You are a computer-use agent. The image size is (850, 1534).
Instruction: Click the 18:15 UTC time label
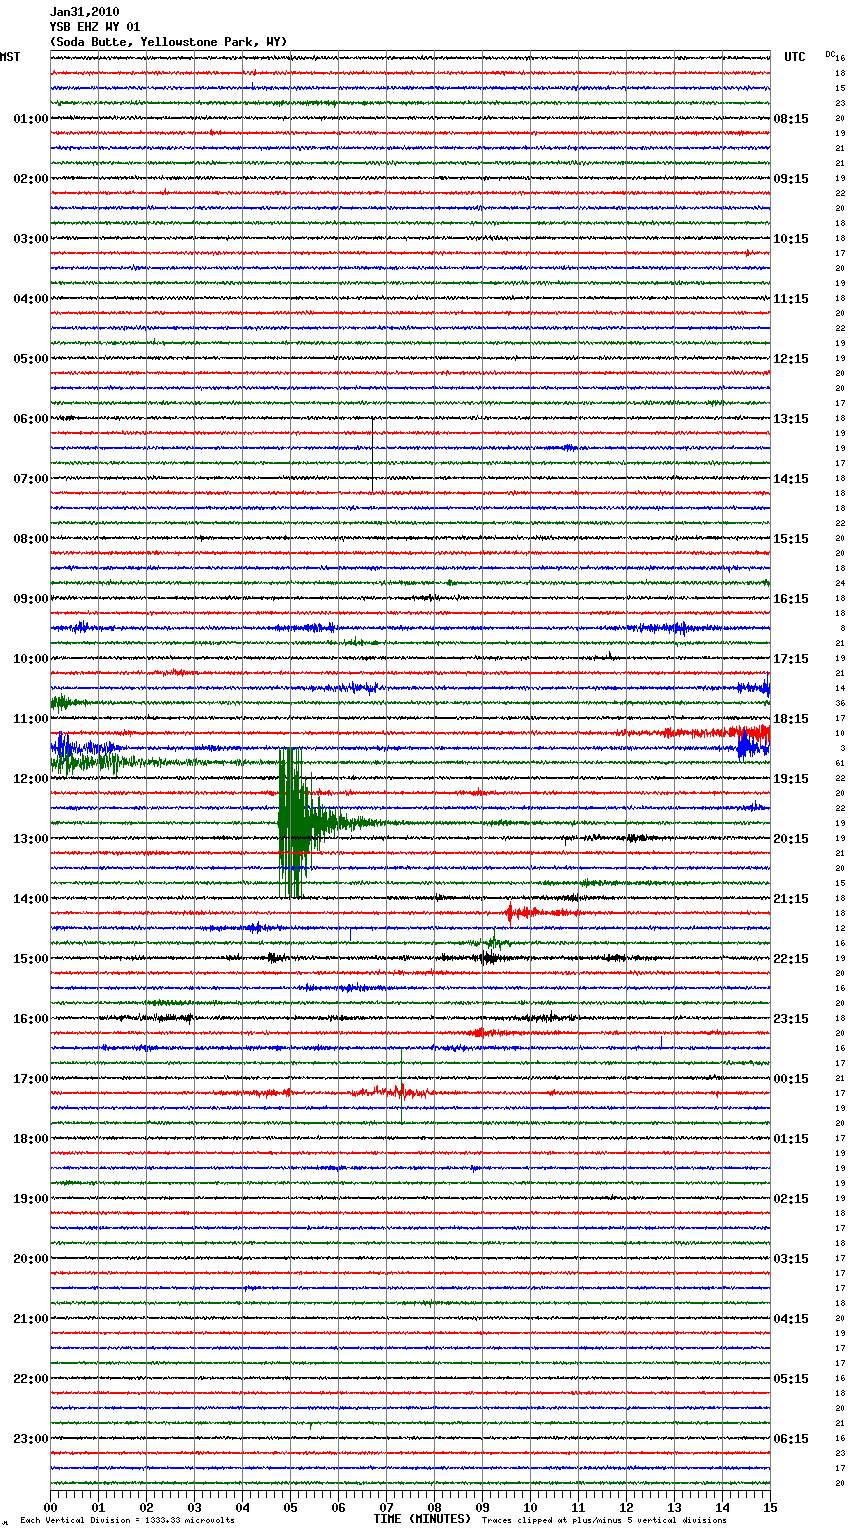coord(791,719)
